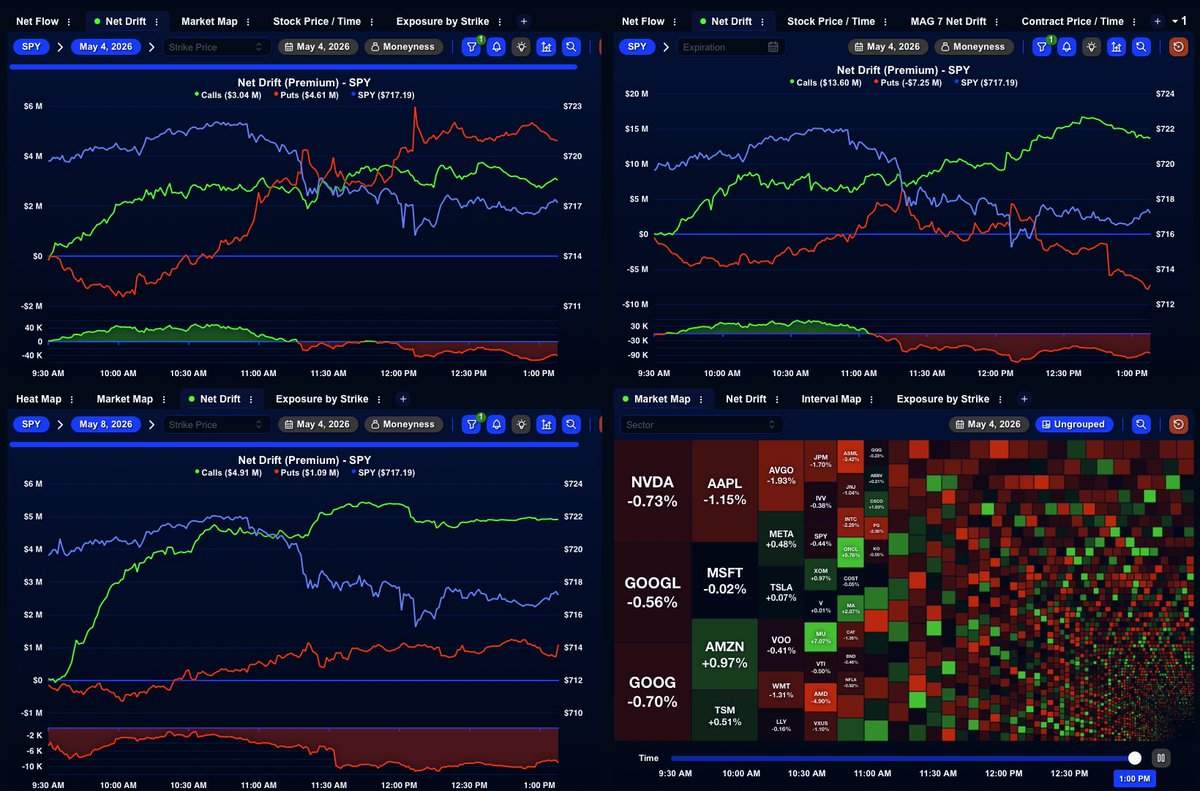Open search icon in Market Map panel

tap(1141, 424)
